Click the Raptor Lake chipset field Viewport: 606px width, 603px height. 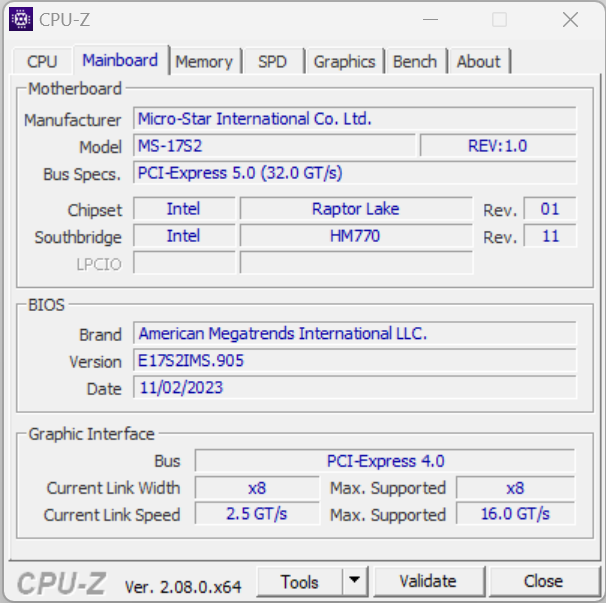(x=356, y=209)
